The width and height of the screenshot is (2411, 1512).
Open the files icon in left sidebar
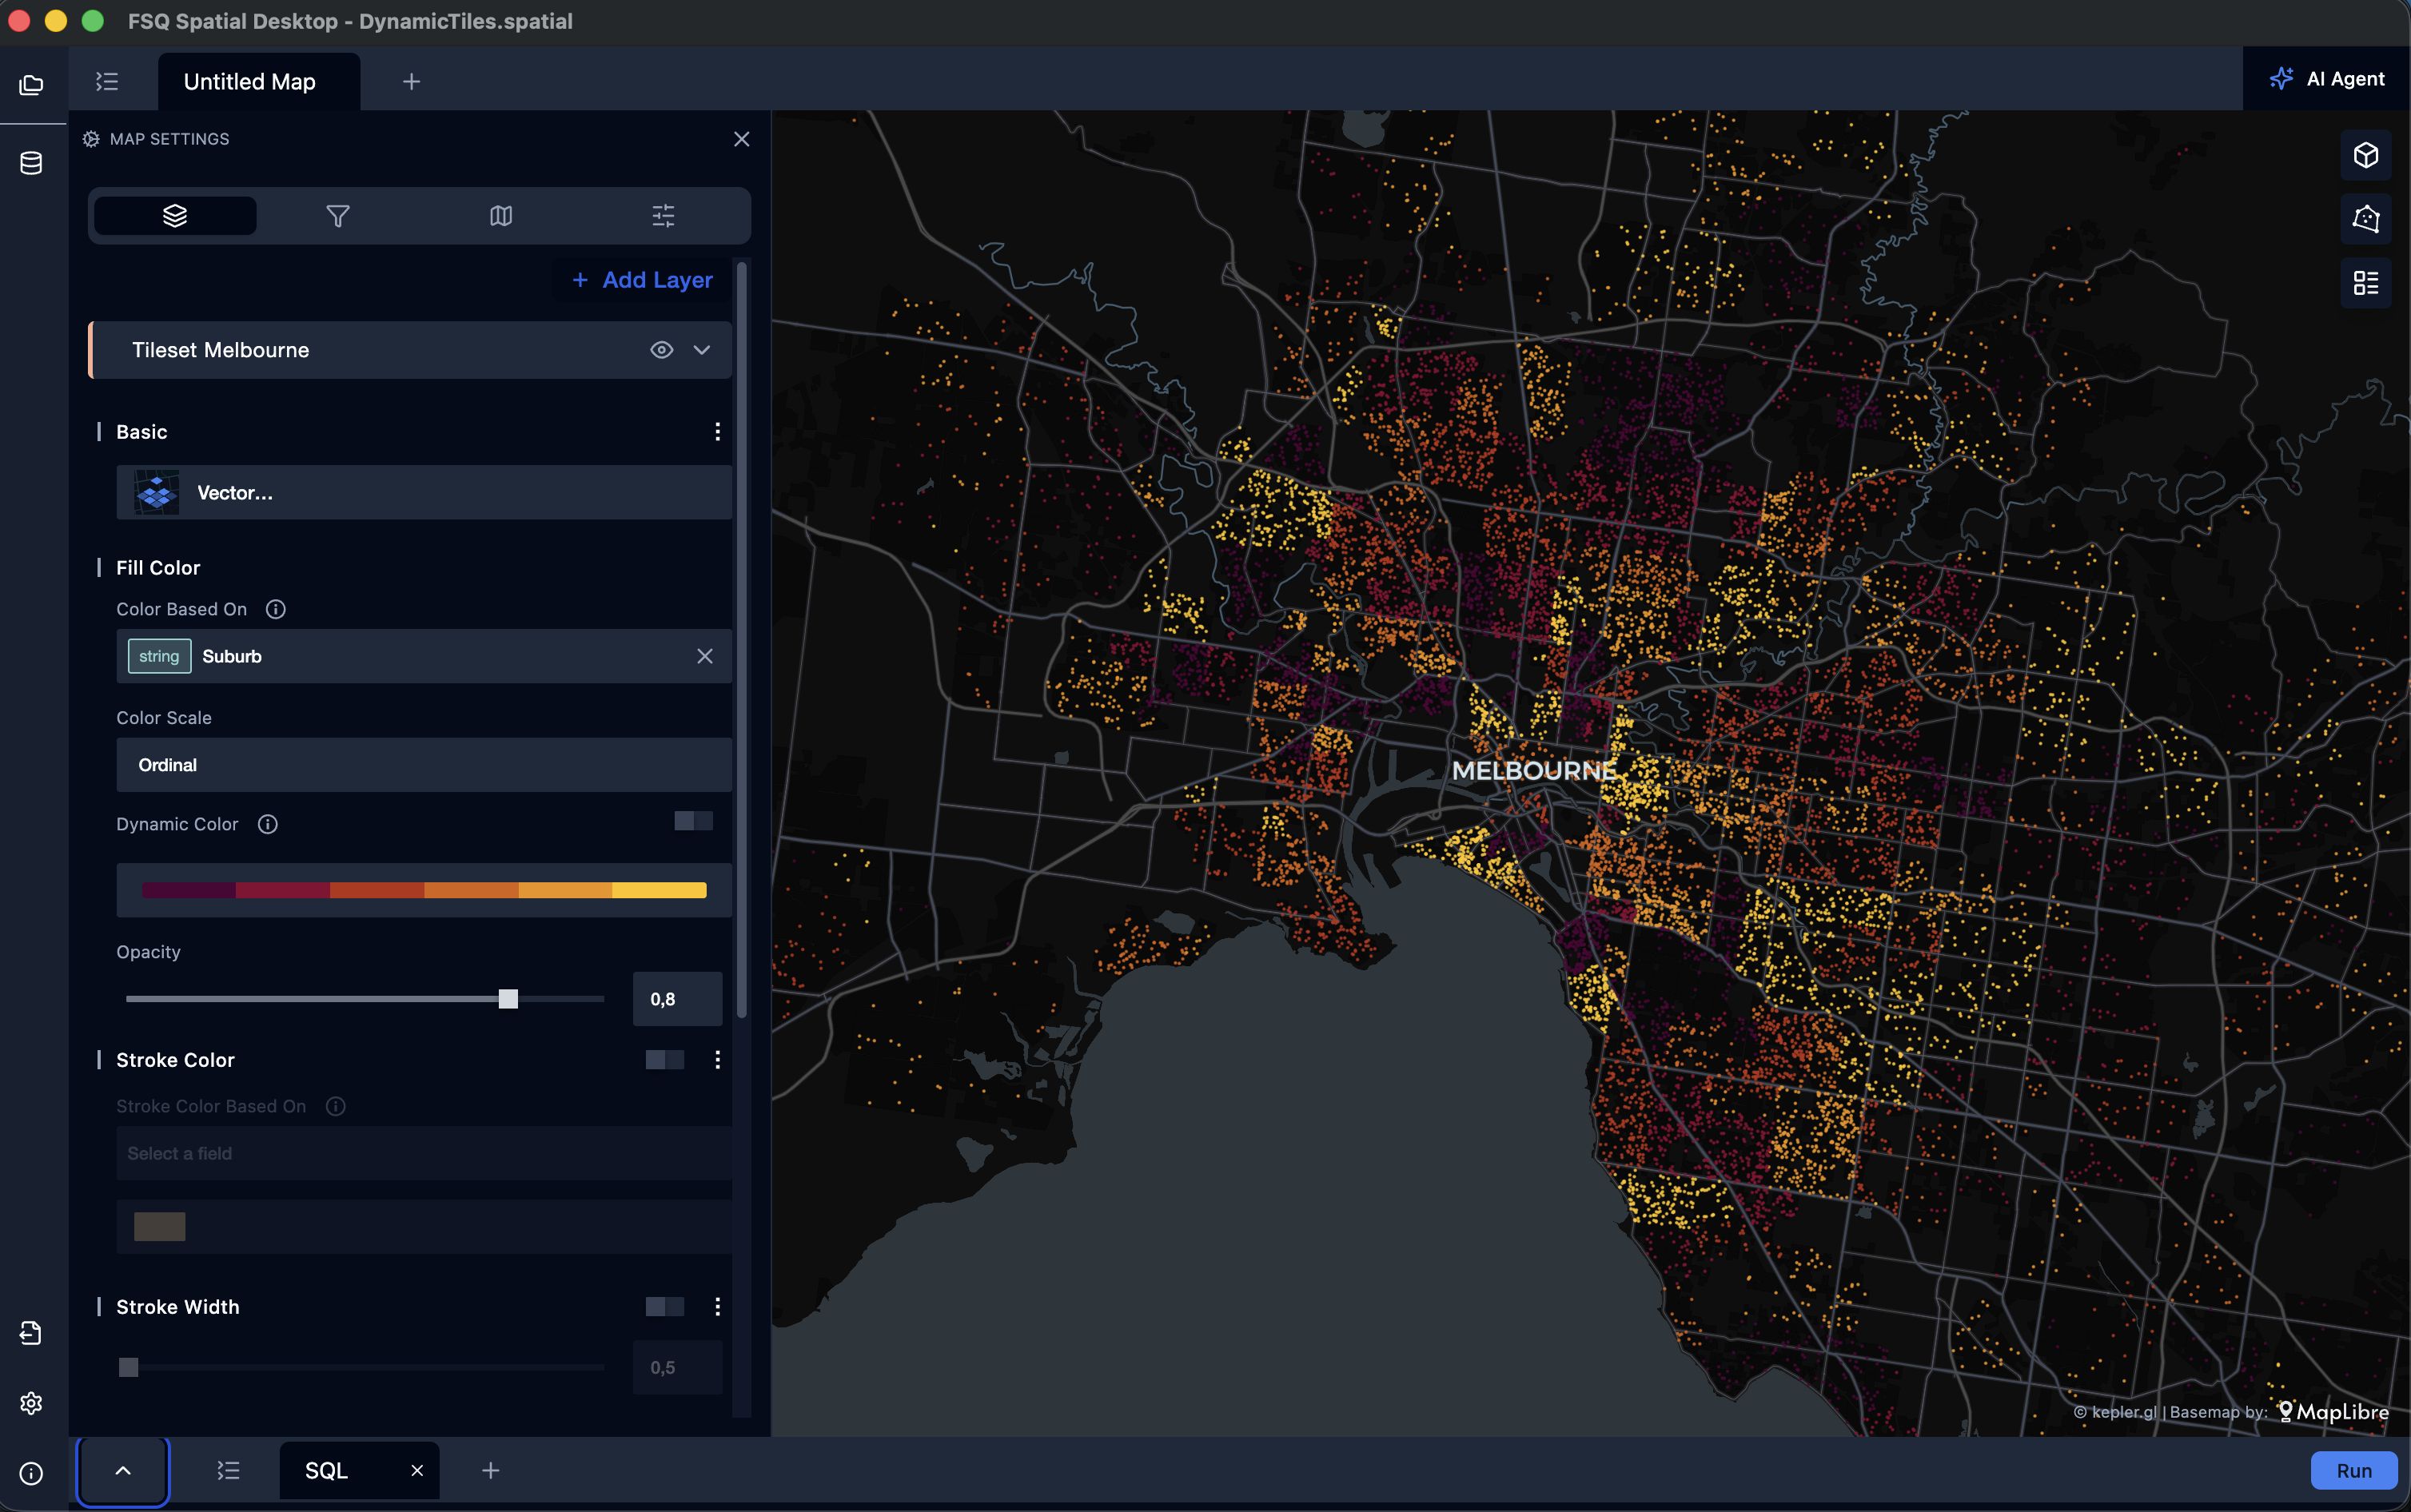[31, 85]
